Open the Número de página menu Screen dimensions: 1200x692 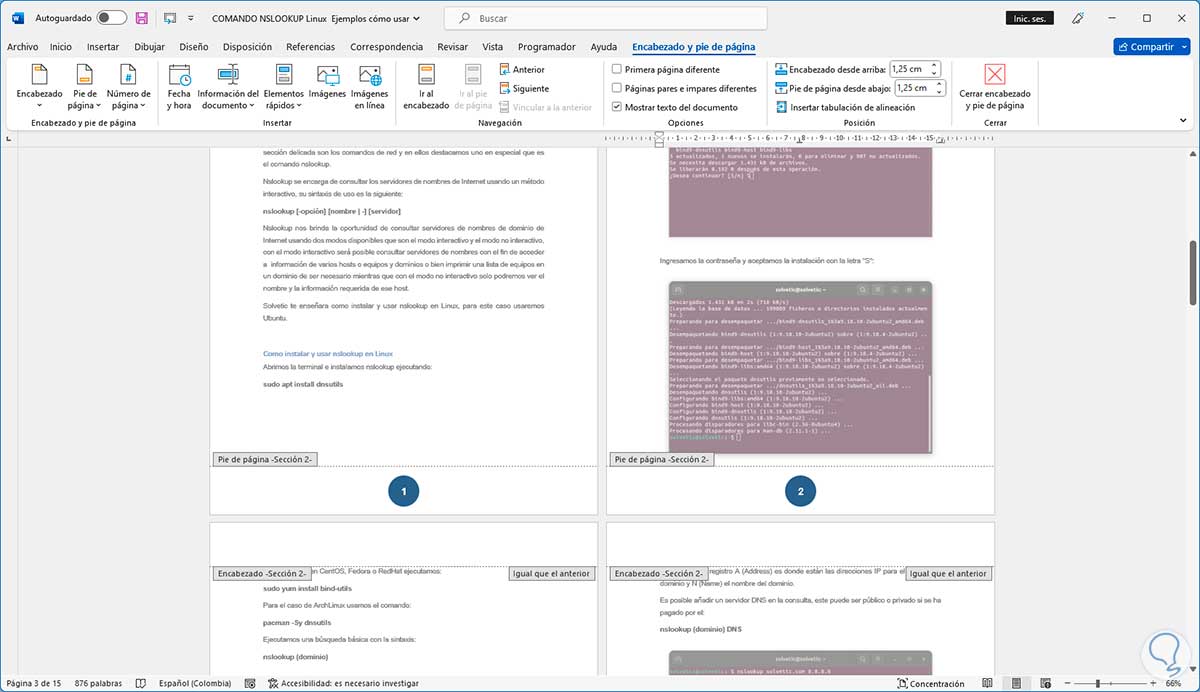click(x=127, y=86)
